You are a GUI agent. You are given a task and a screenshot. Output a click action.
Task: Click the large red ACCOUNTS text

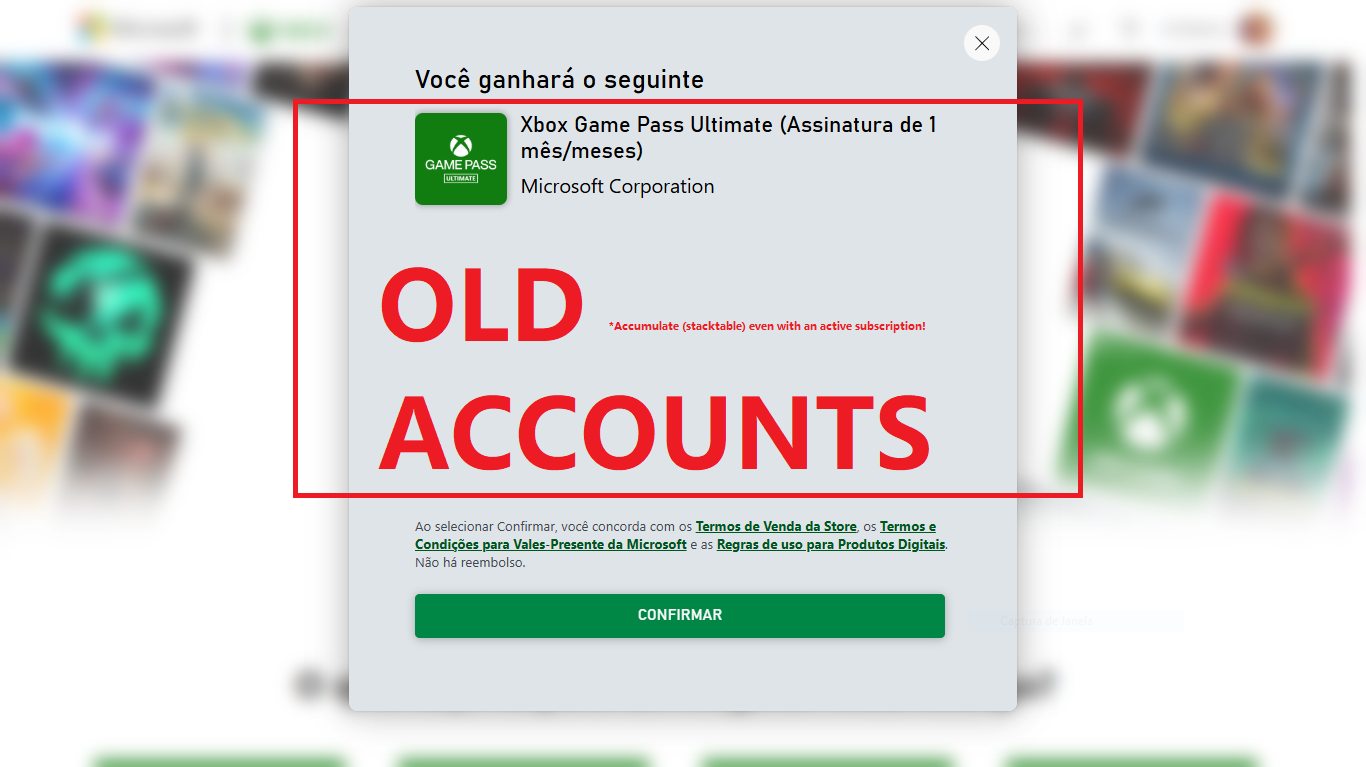pos(655,433)
